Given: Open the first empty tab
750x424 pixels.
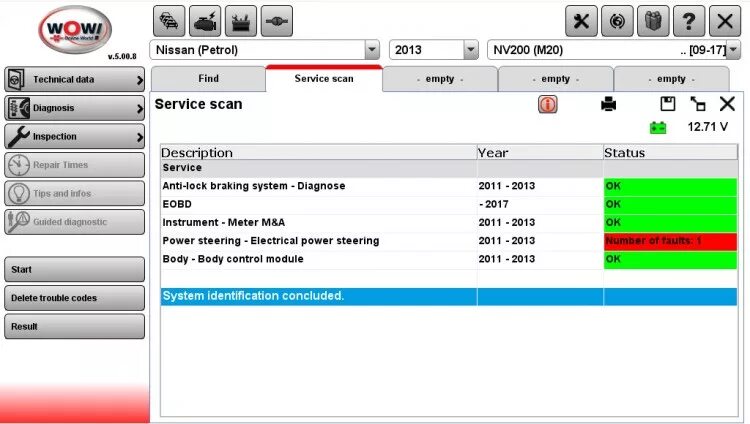Looking at the screenshot, I should (x=440, y=79).
